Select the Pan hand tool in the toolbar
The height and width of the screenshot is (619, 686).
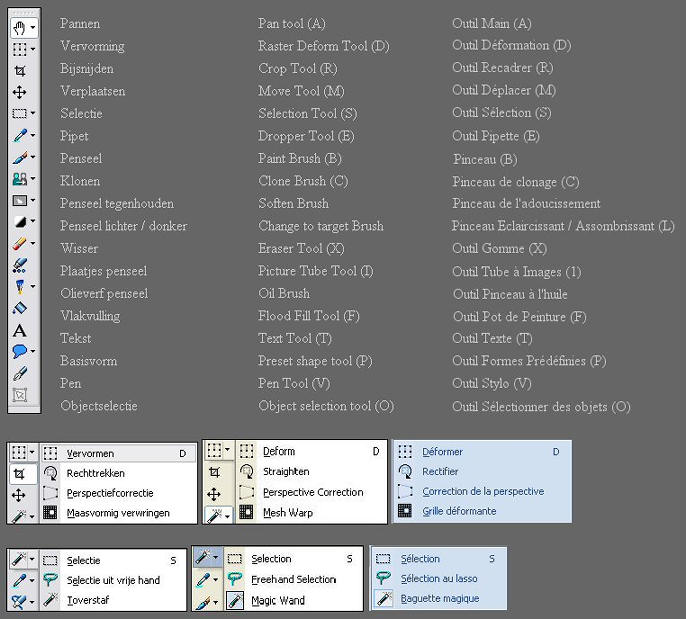[x=19, y=26]
